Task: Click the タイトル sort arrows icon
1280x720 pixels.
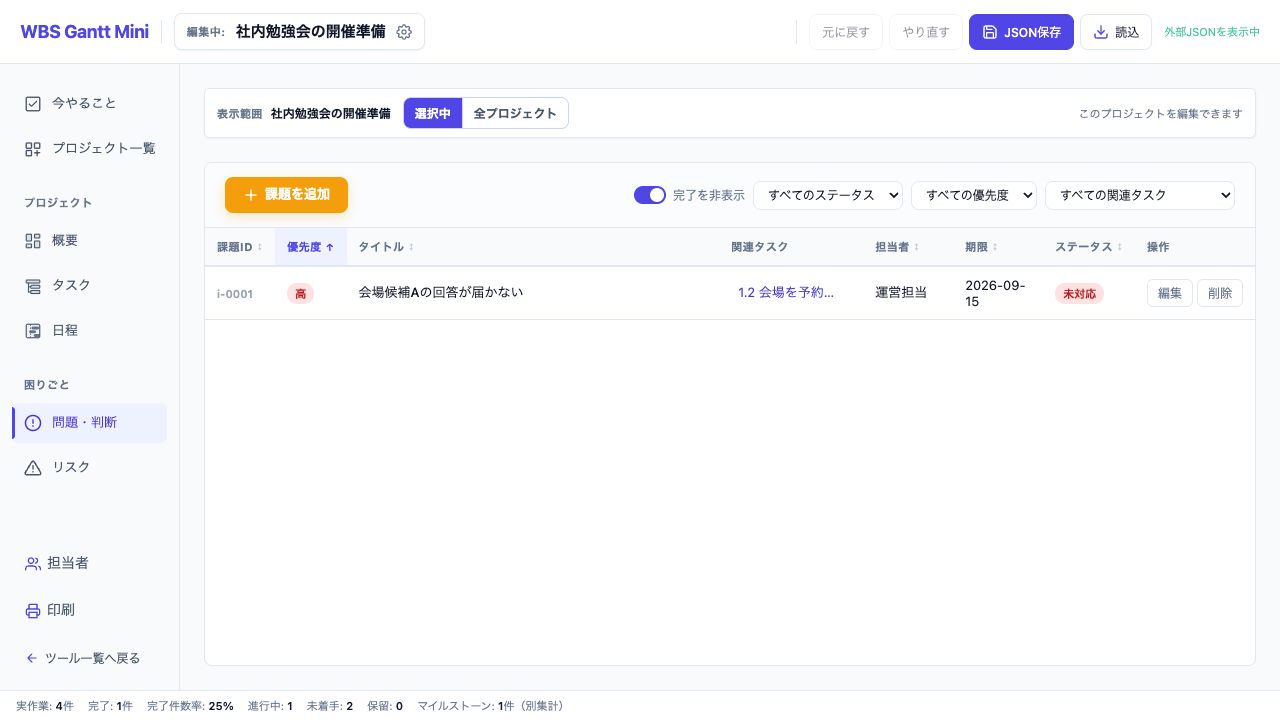Action: 411,247
